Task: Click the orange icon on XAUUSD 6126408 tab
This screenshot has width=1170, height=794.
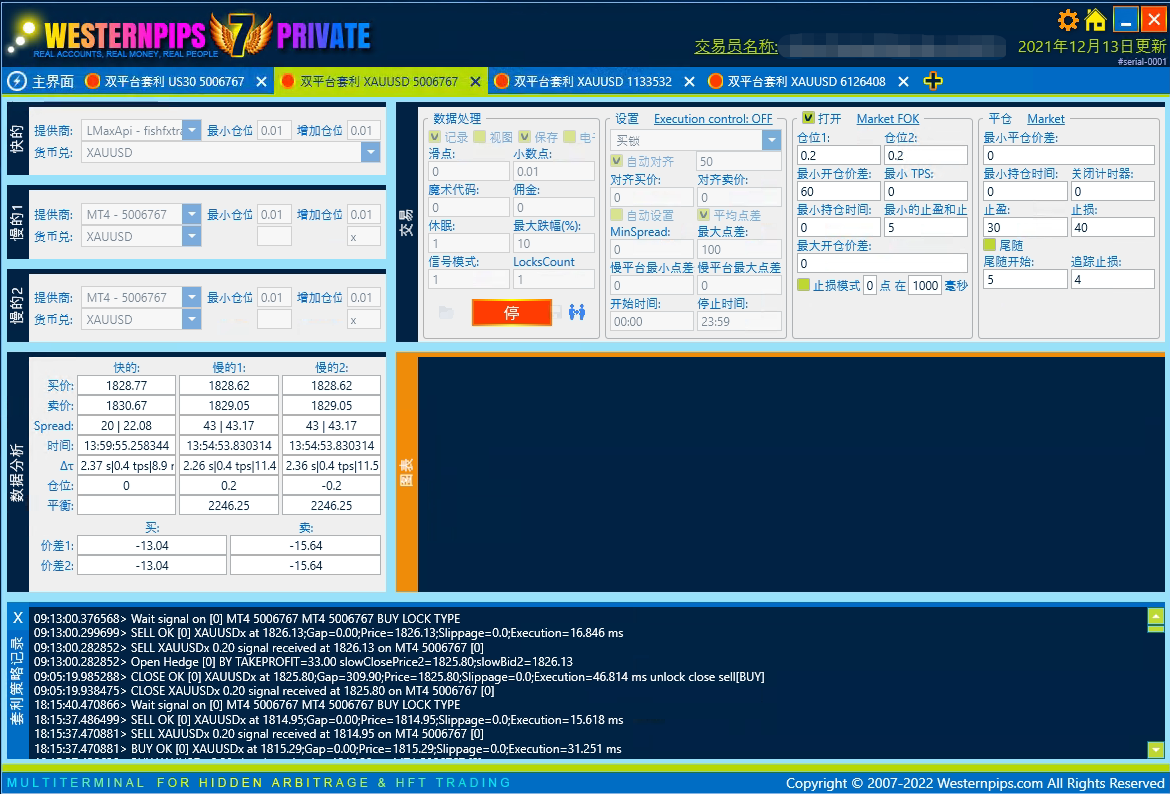Action: pyautogui.click(x=715, y=81)
